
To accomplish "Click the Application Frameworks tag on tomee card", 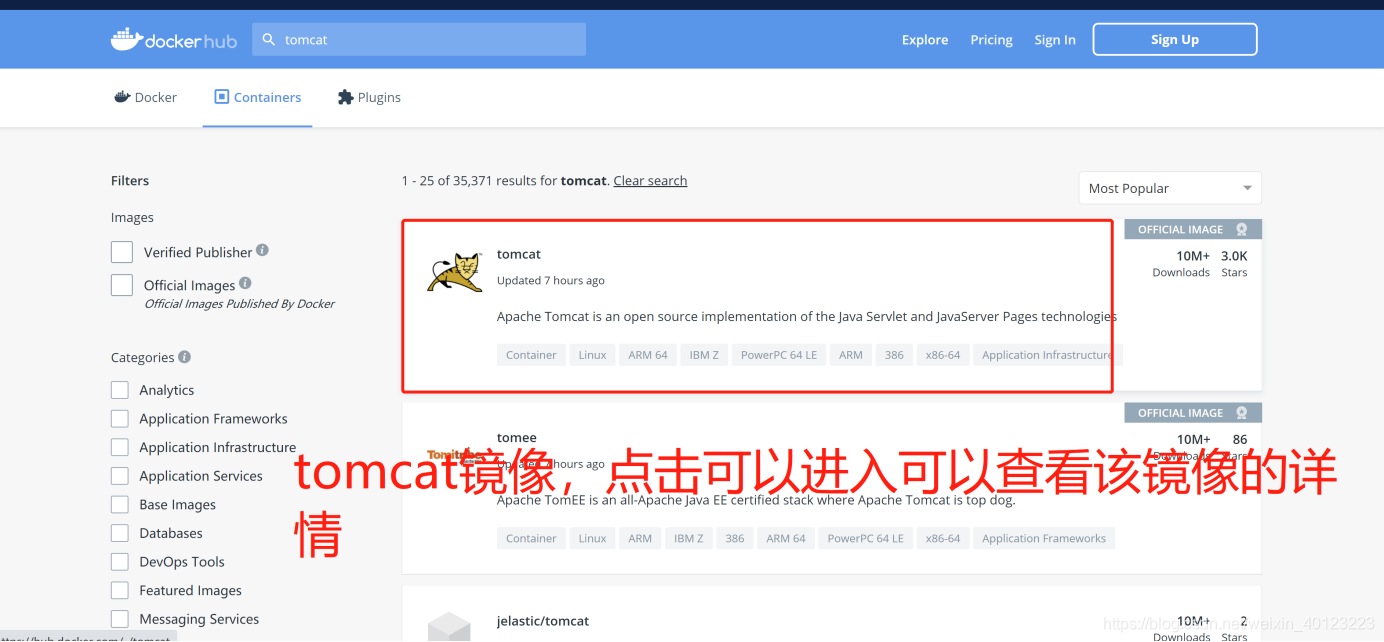I will click(1044, 538).
